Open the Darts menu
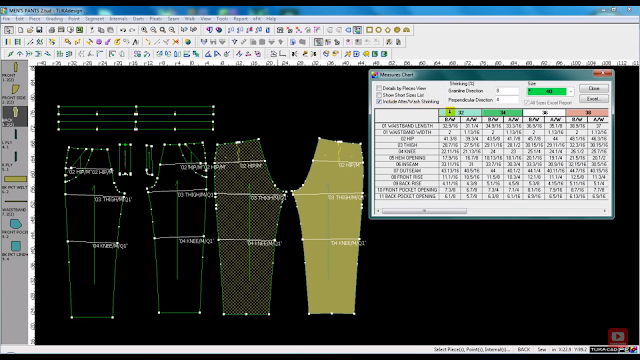 pos(138,19)
